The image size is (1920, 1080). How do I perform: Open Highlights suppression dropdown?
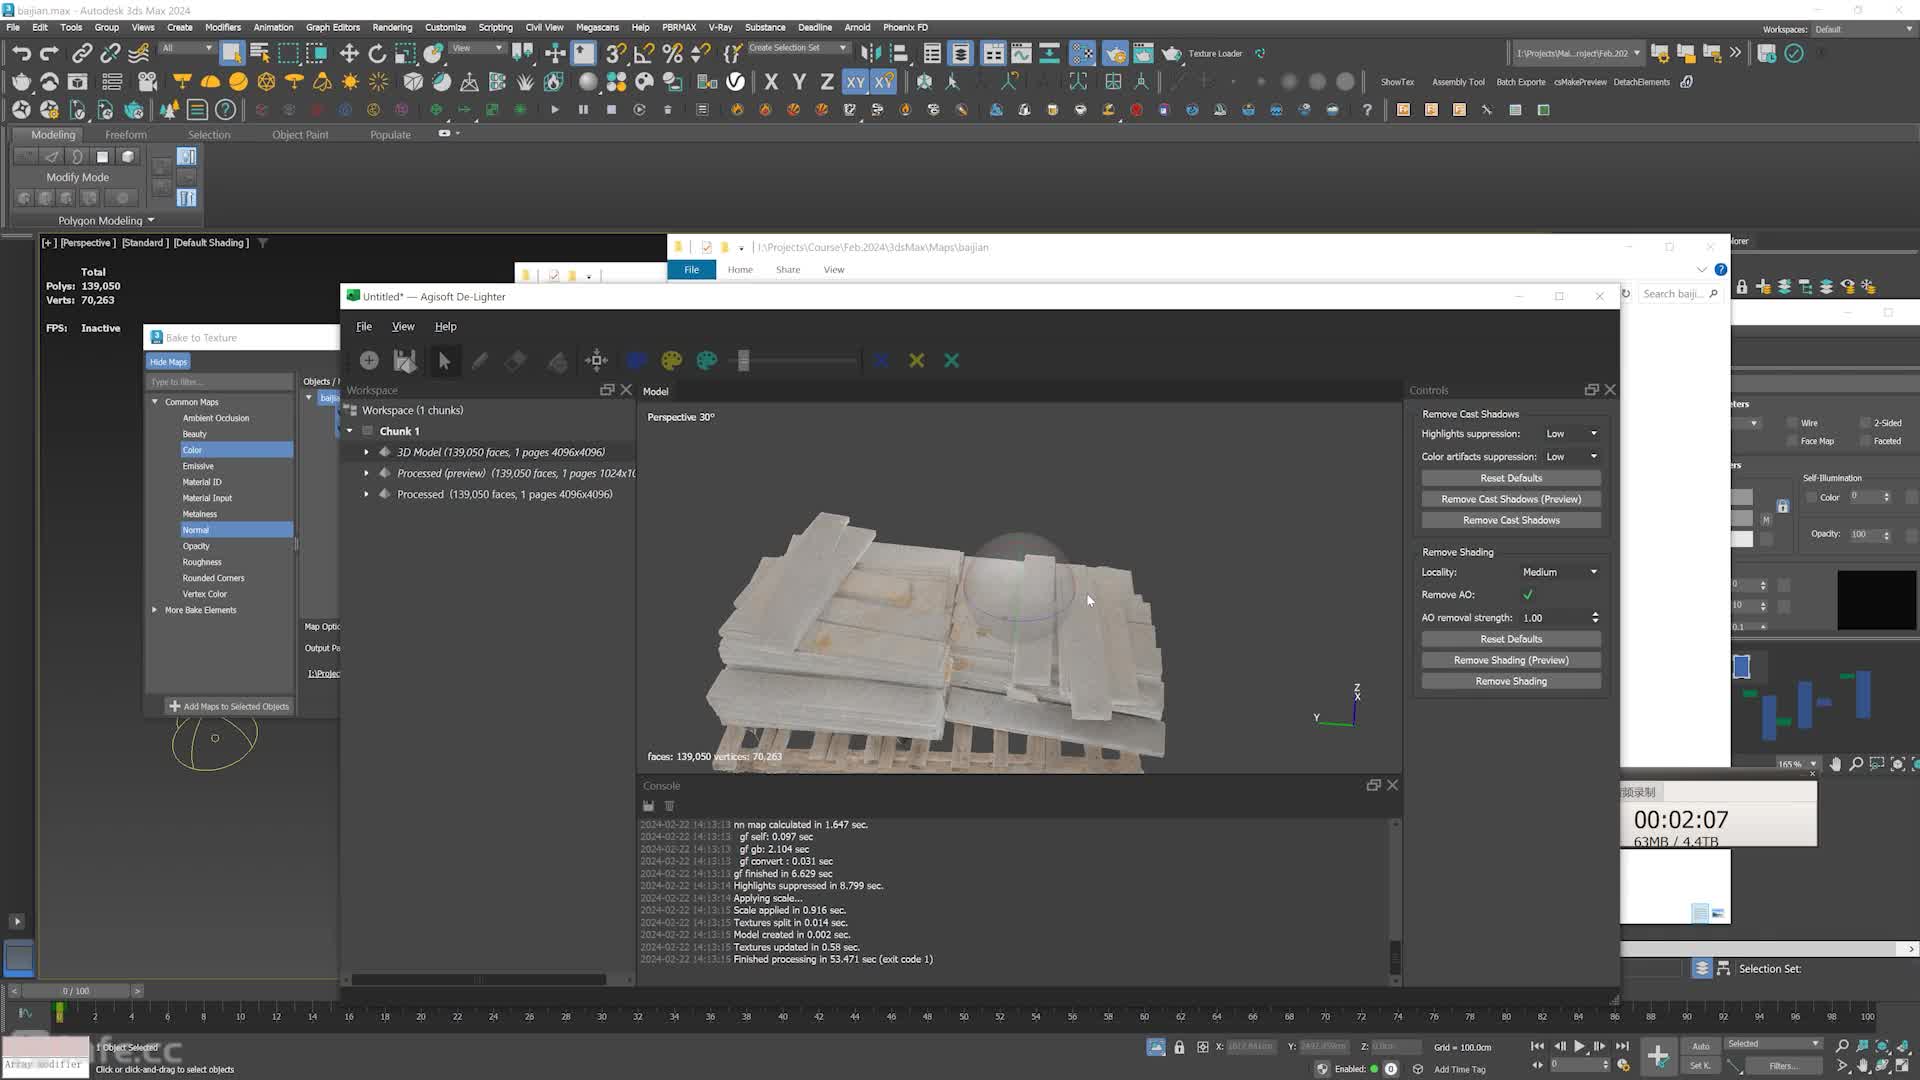coord(1572,434)
